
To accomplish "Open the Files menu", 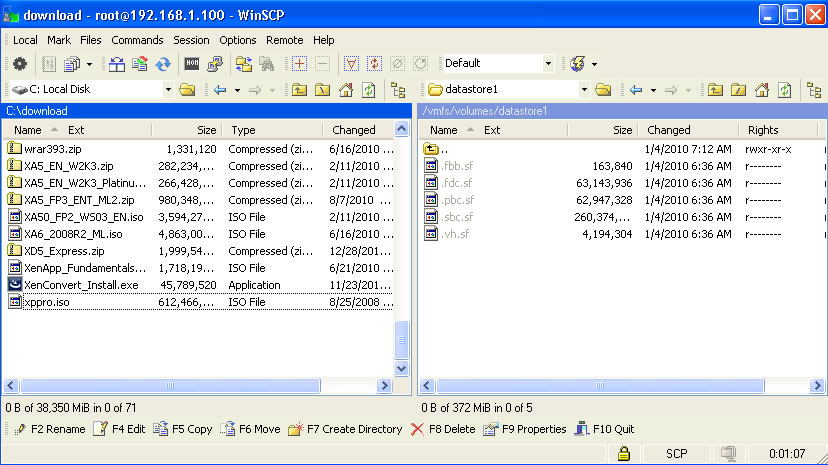I will (x=90, y=40).
